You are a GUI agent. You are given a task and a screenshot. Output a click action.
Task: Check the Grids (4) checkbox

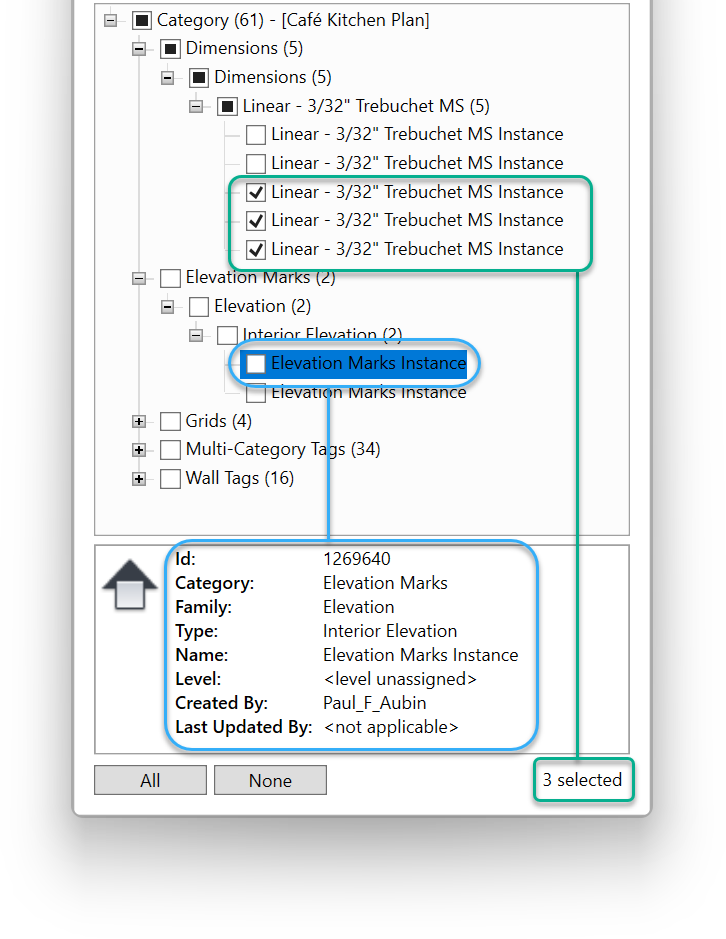pos(171,421)
